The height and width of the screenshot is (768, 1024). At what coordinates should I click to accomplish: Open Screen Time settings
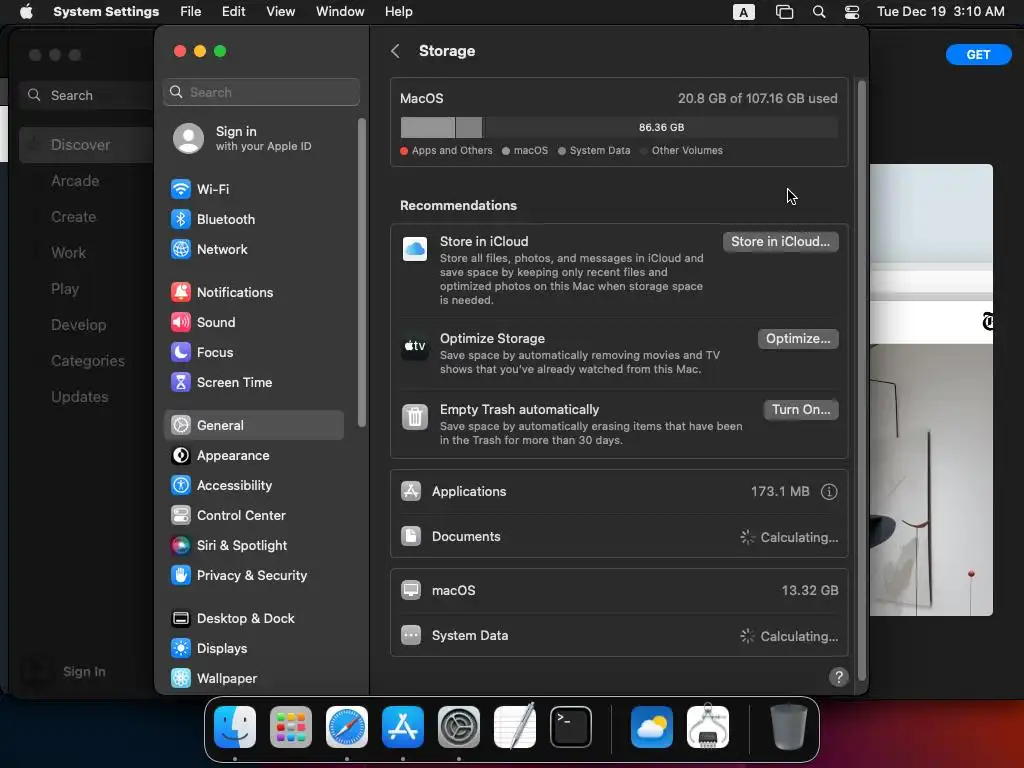(253, 383)
